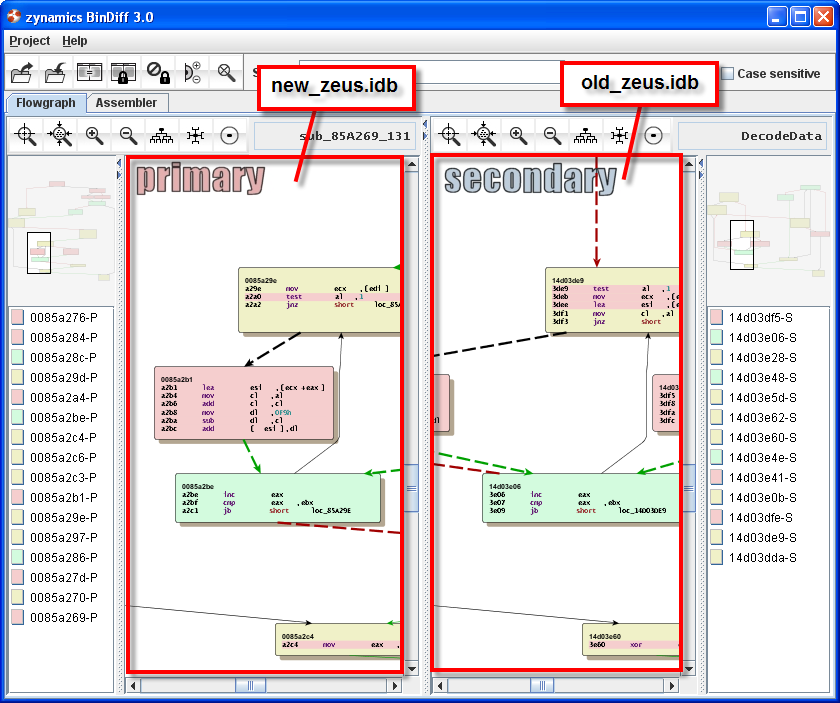Zoom in on the primary flowgraph
The height and width of the screenshot is (703, 840).
tap(94, 136)
